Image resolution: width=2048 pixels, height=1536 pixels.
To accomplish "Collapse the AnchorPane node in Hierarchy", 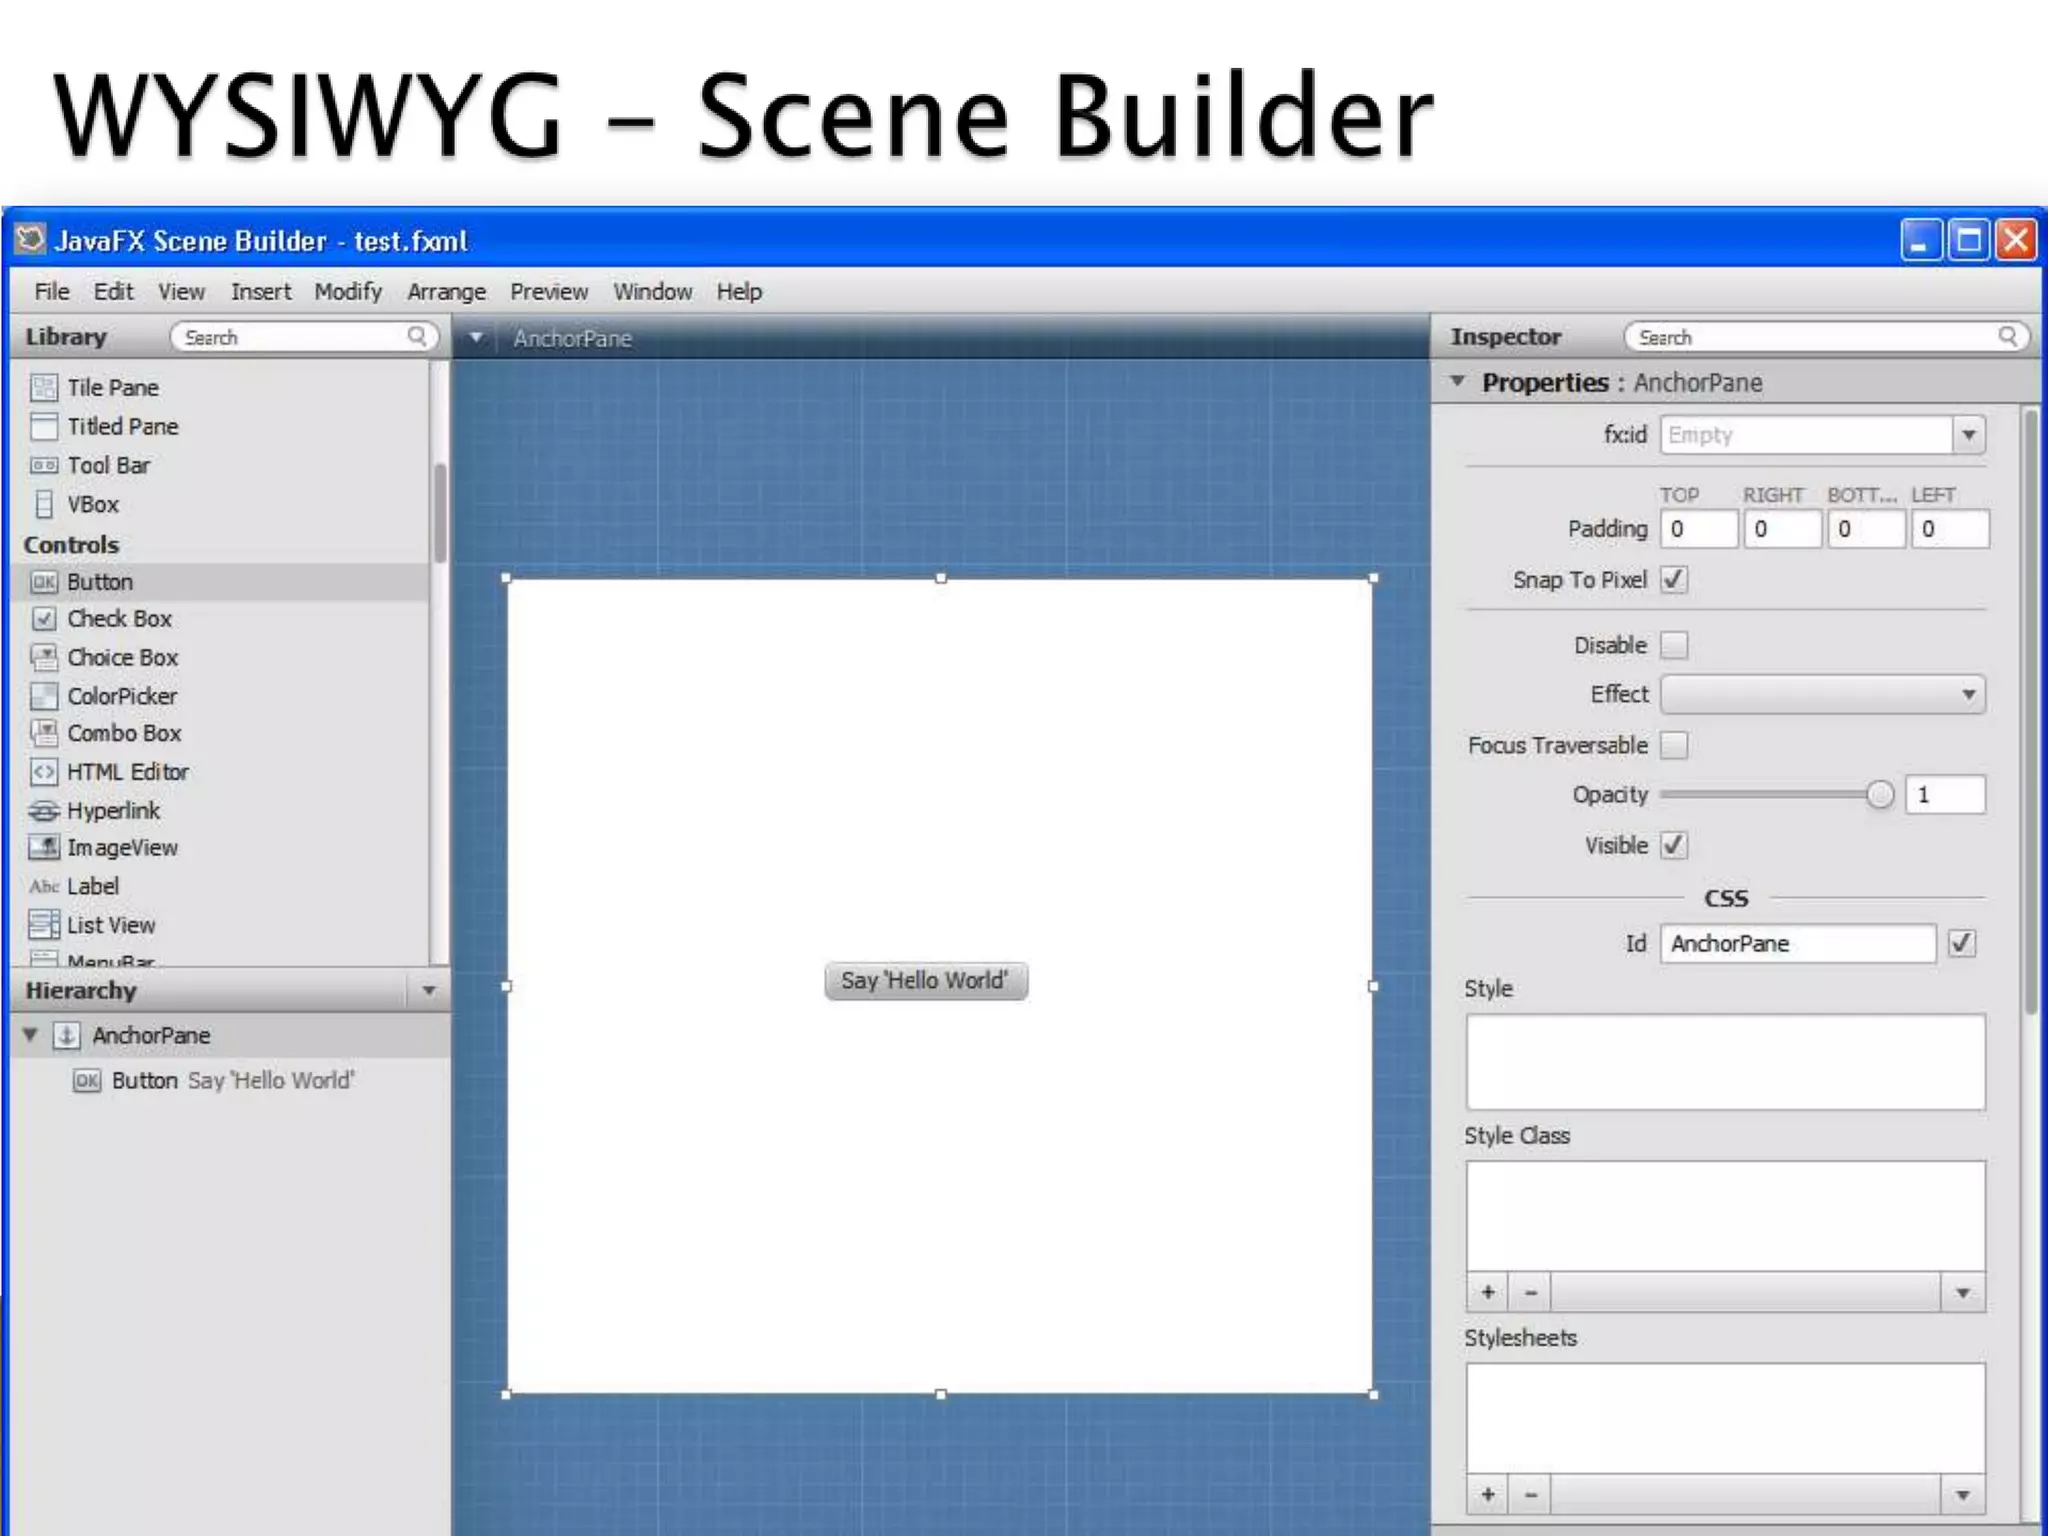I will [x=30, y=1035].
